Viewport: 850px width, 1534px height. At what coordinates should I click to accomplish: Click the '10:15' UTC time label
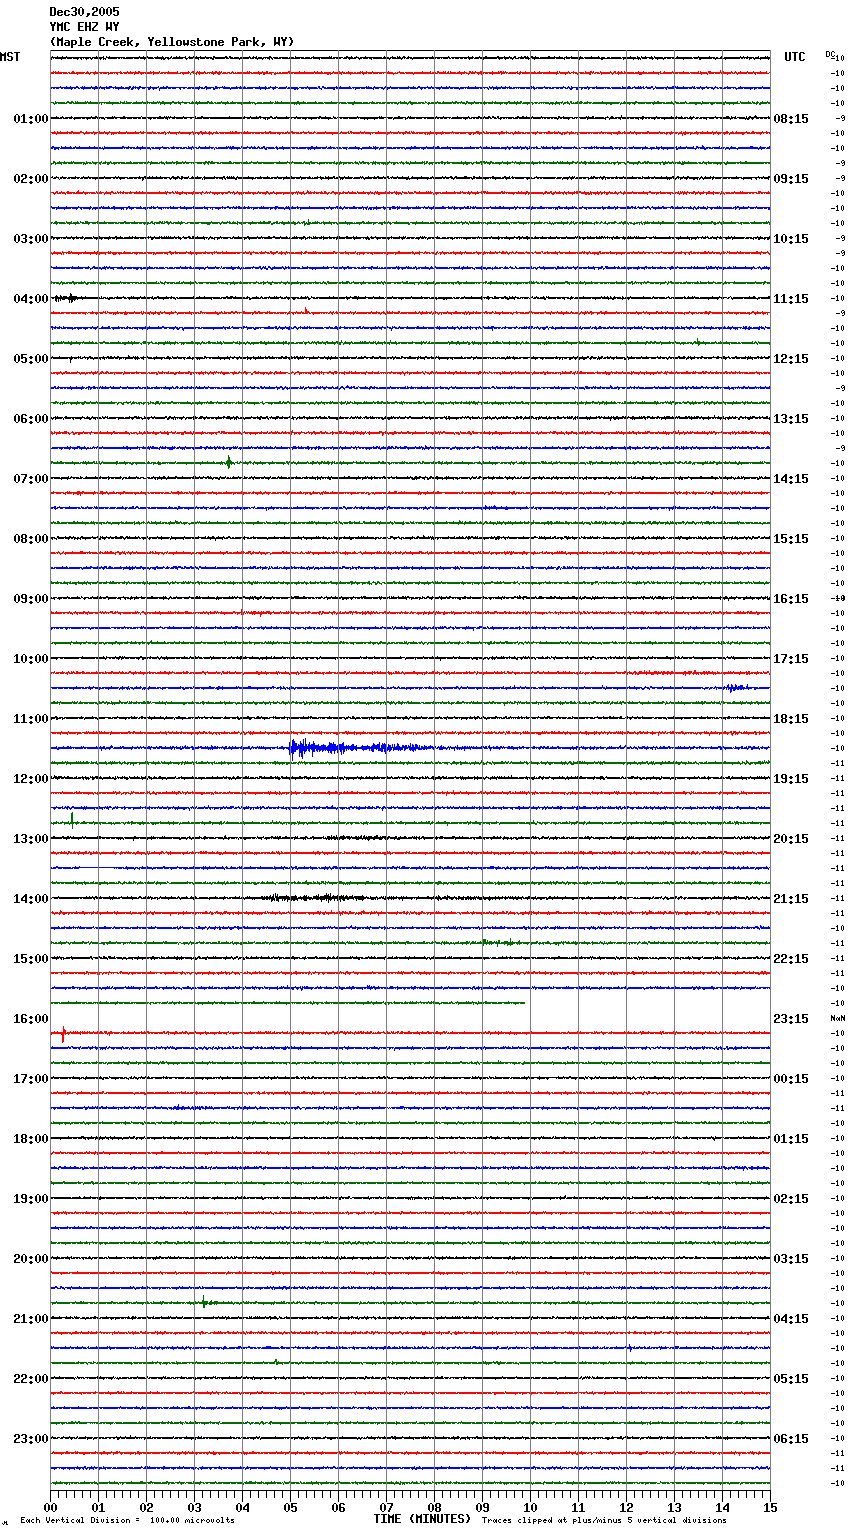[791, 239]
